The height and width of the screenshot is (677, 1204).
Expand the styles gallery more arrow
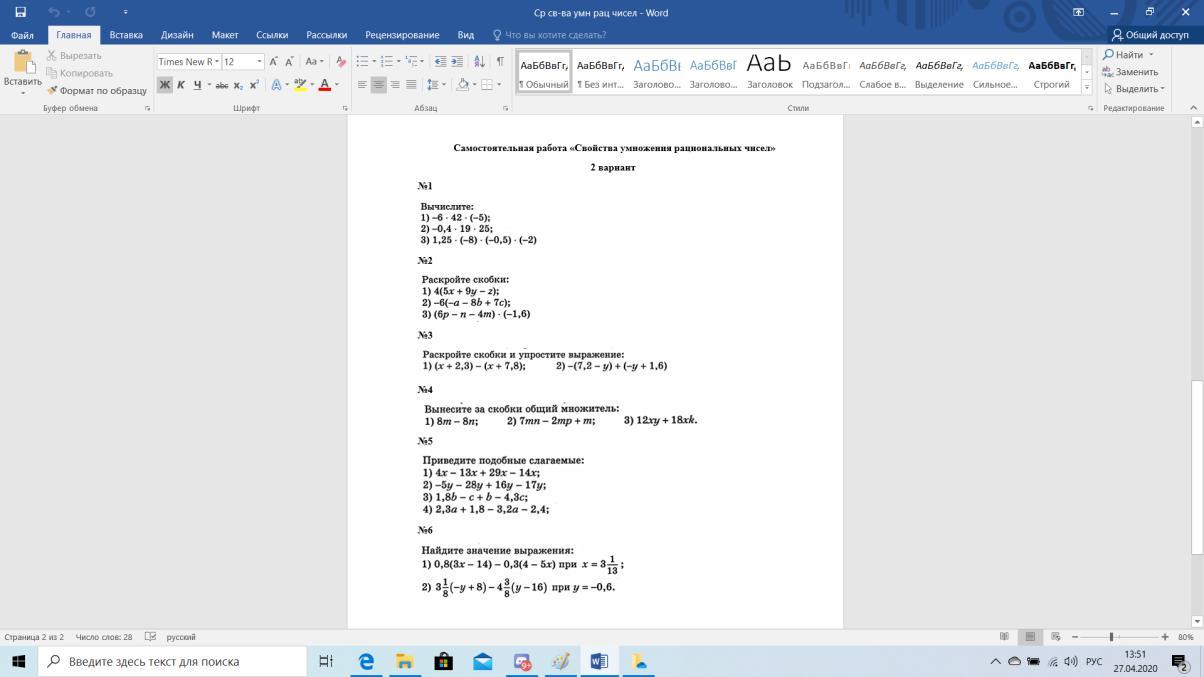pyautogui.click(x=1087, y=87)
